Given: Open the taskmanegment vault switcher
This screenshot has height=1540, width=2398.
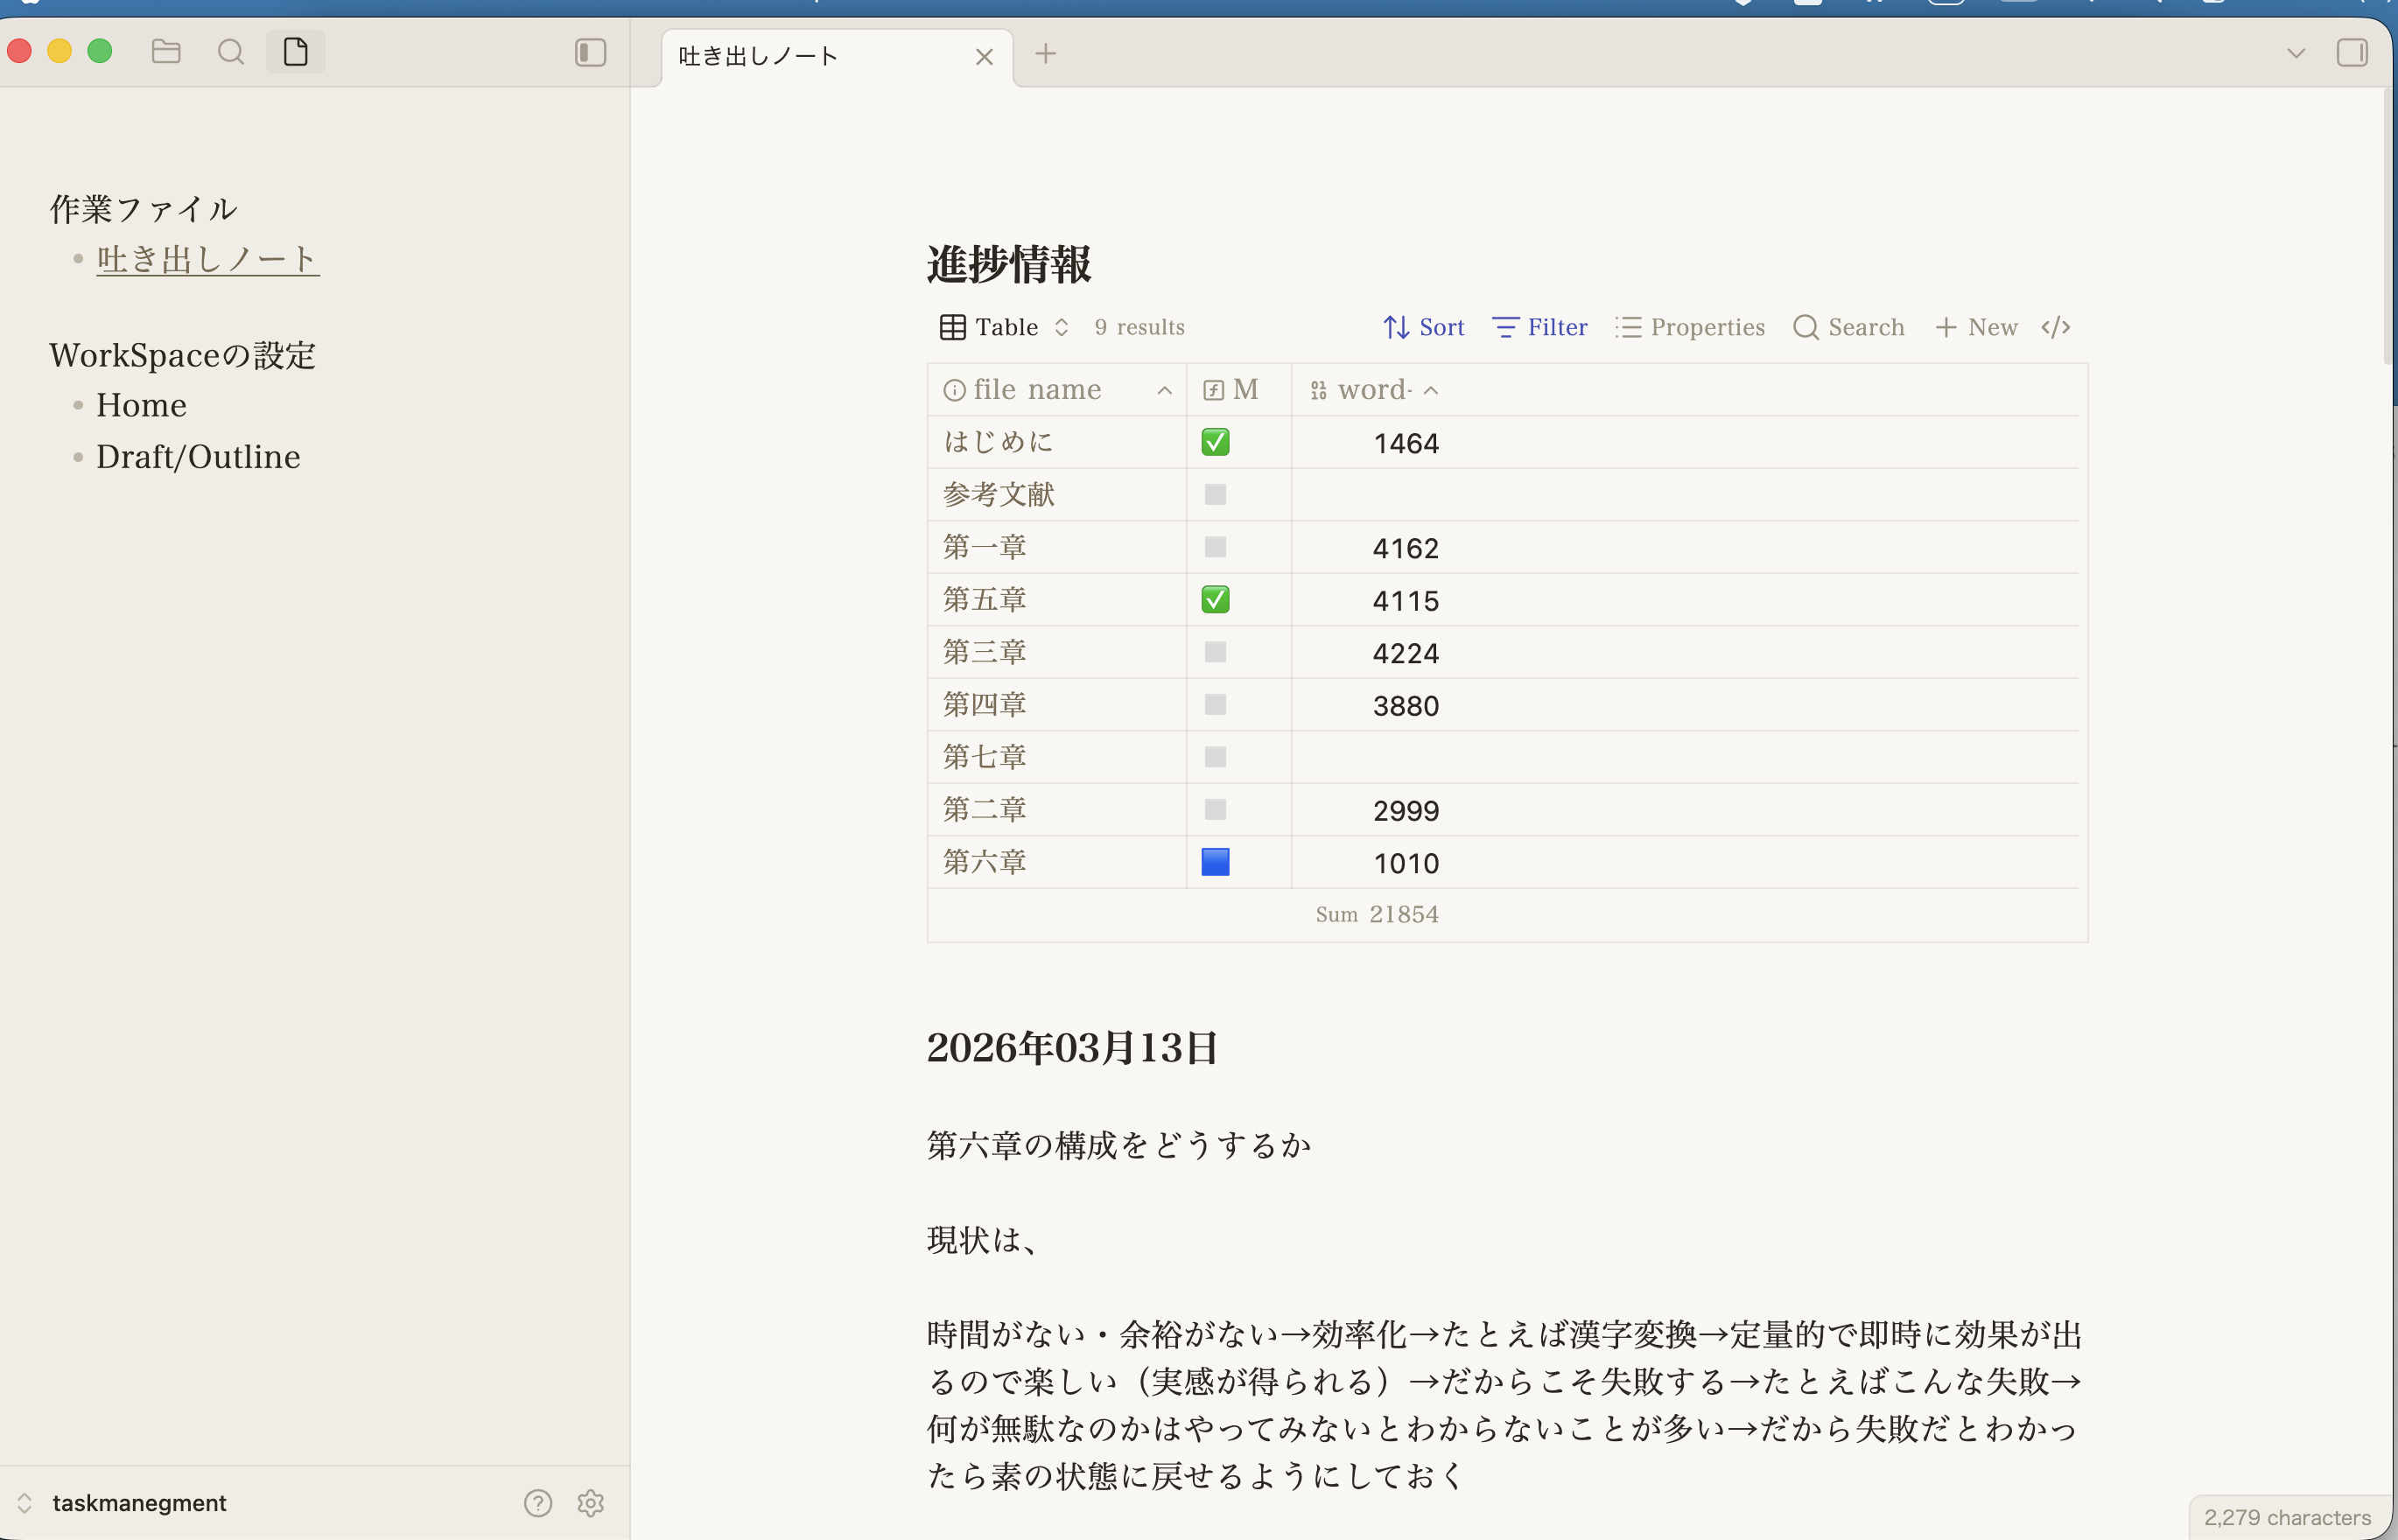Looking at the screenshot, I should click(125, 1503).
